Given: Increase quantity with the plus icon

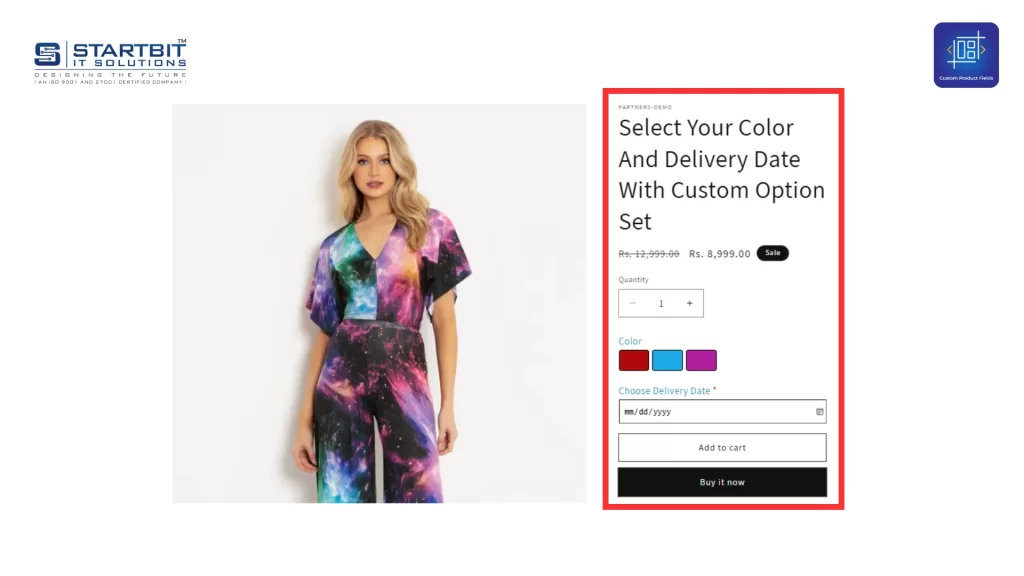Looking at the screenshot, I should pos(689,303).
